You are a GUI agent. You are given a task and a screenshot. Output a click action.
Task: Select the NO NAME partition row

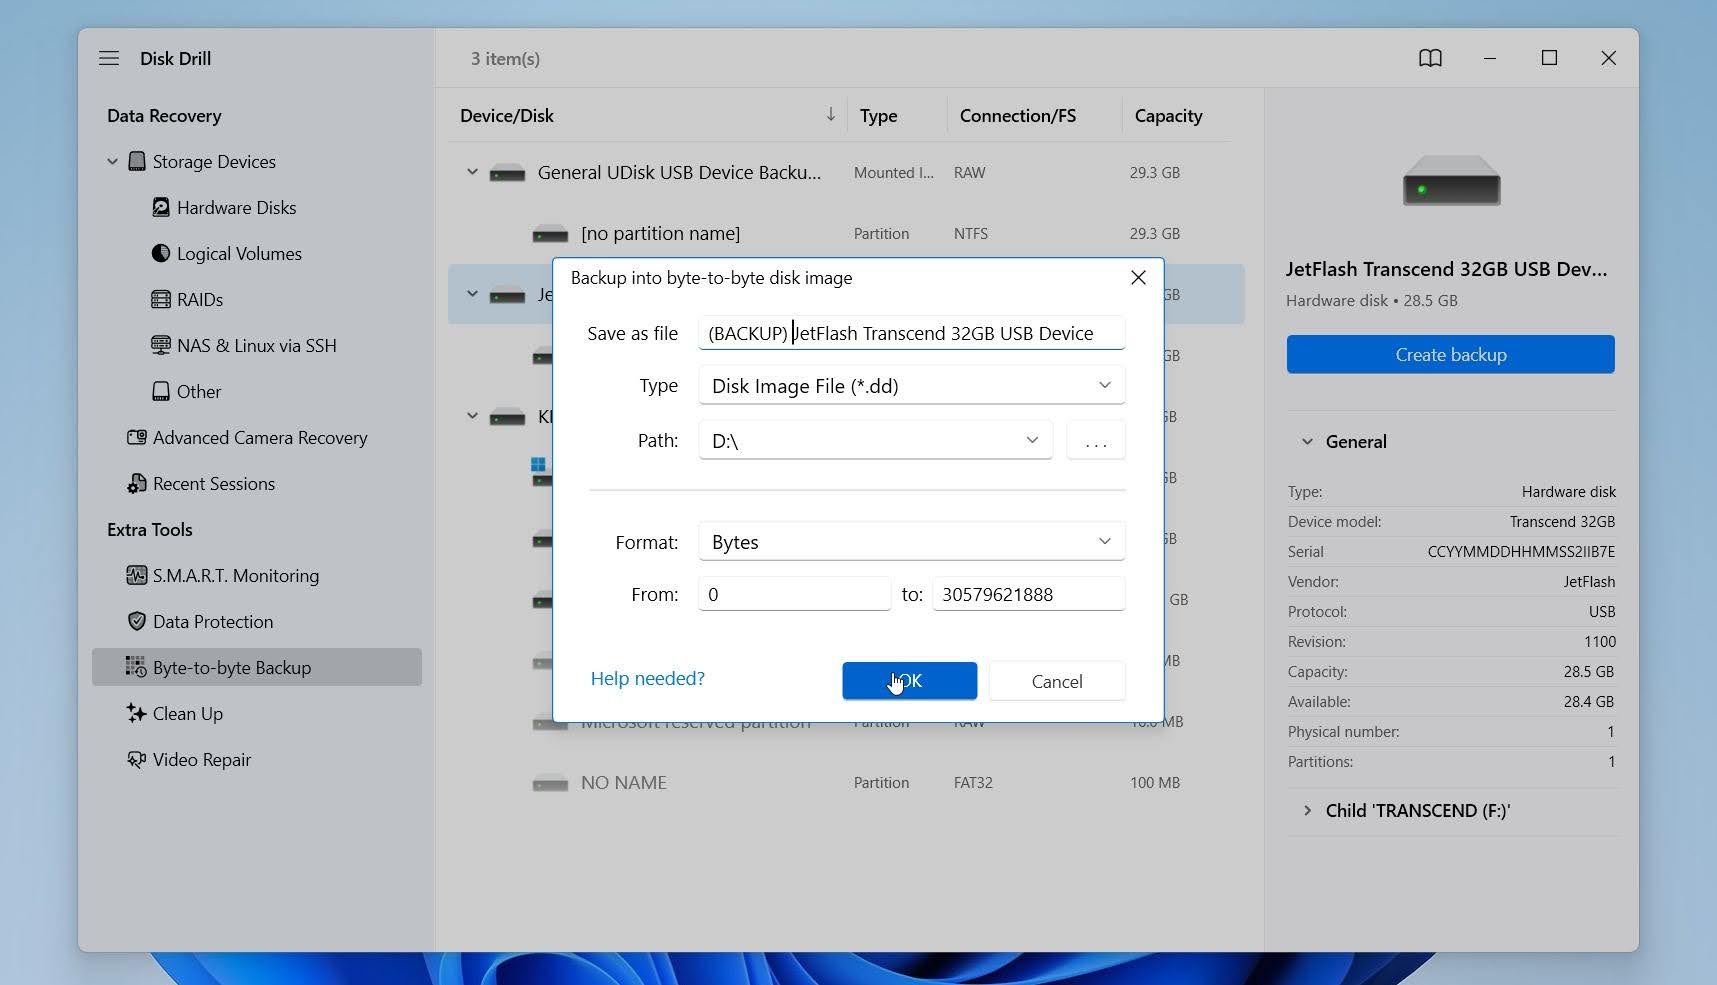point(846,783)
